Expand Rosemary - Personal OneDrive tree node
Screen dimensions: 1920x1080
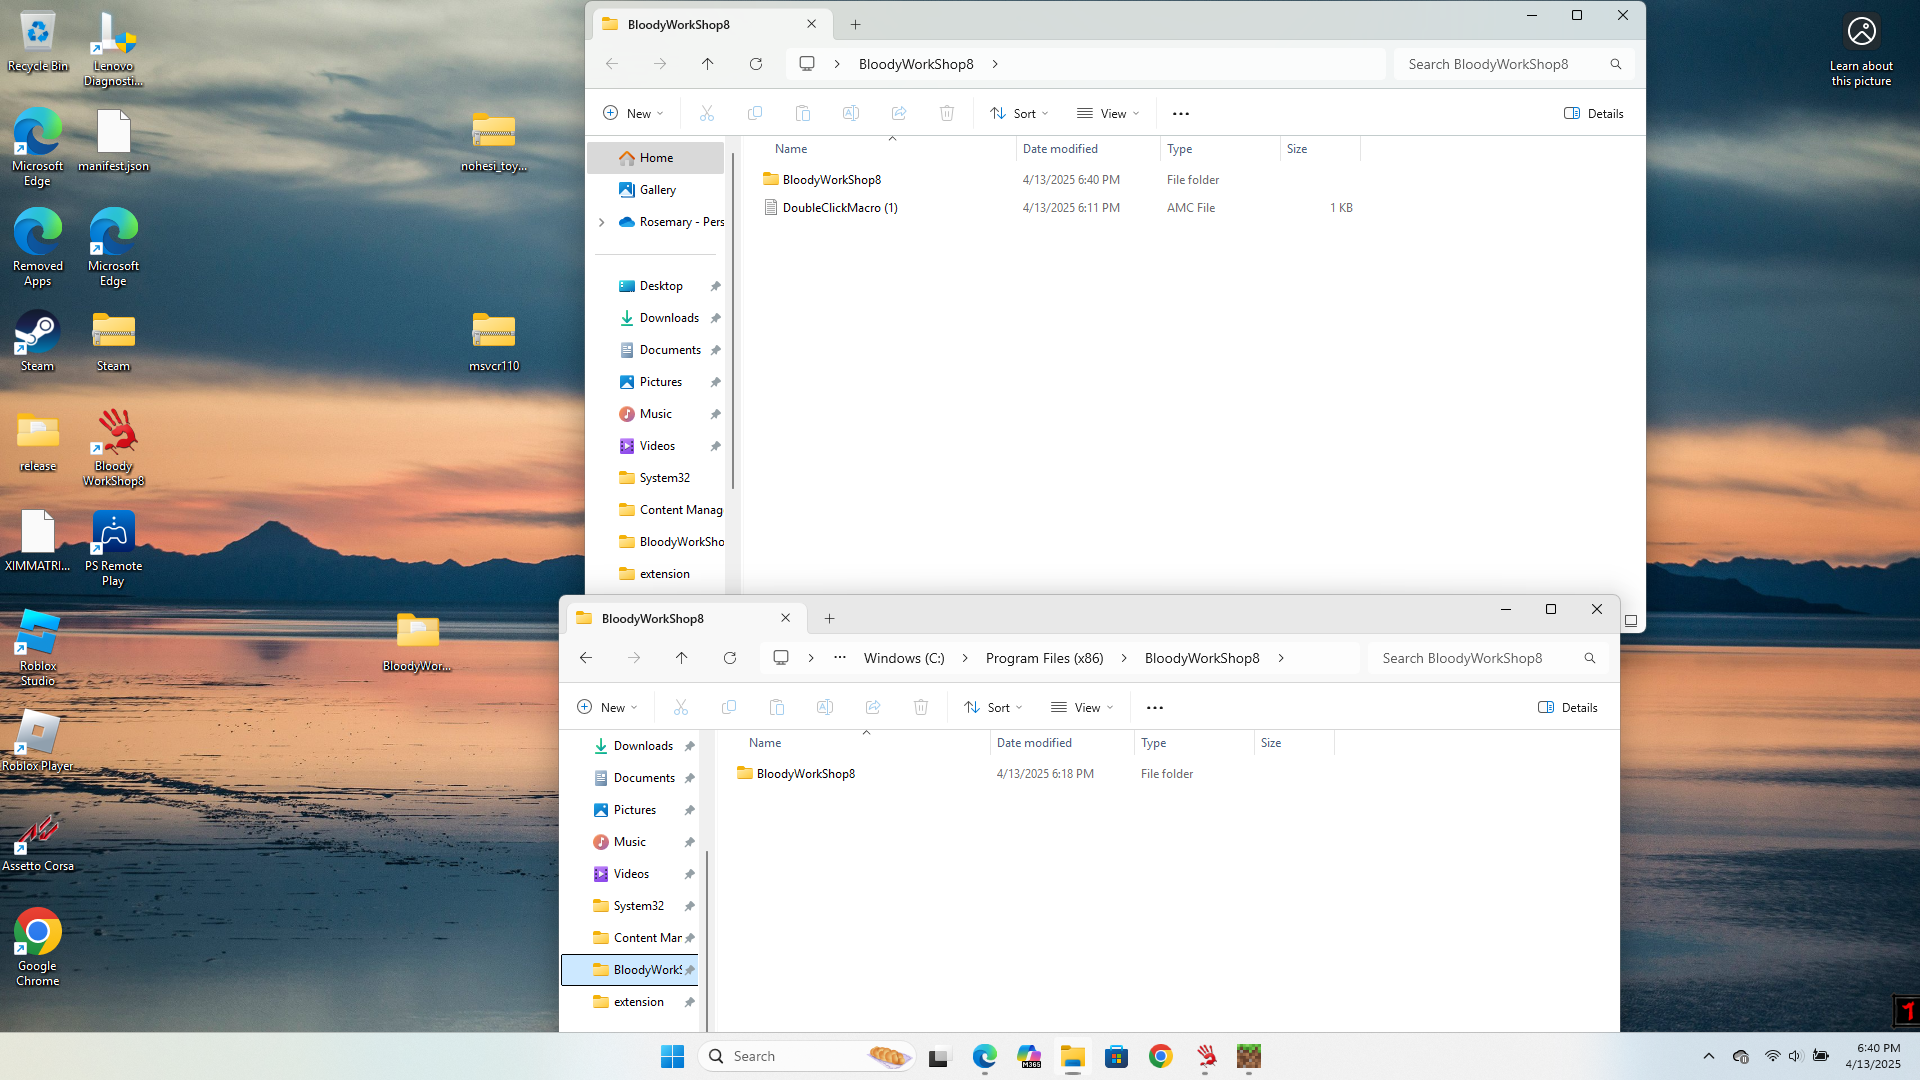(601, 222)
